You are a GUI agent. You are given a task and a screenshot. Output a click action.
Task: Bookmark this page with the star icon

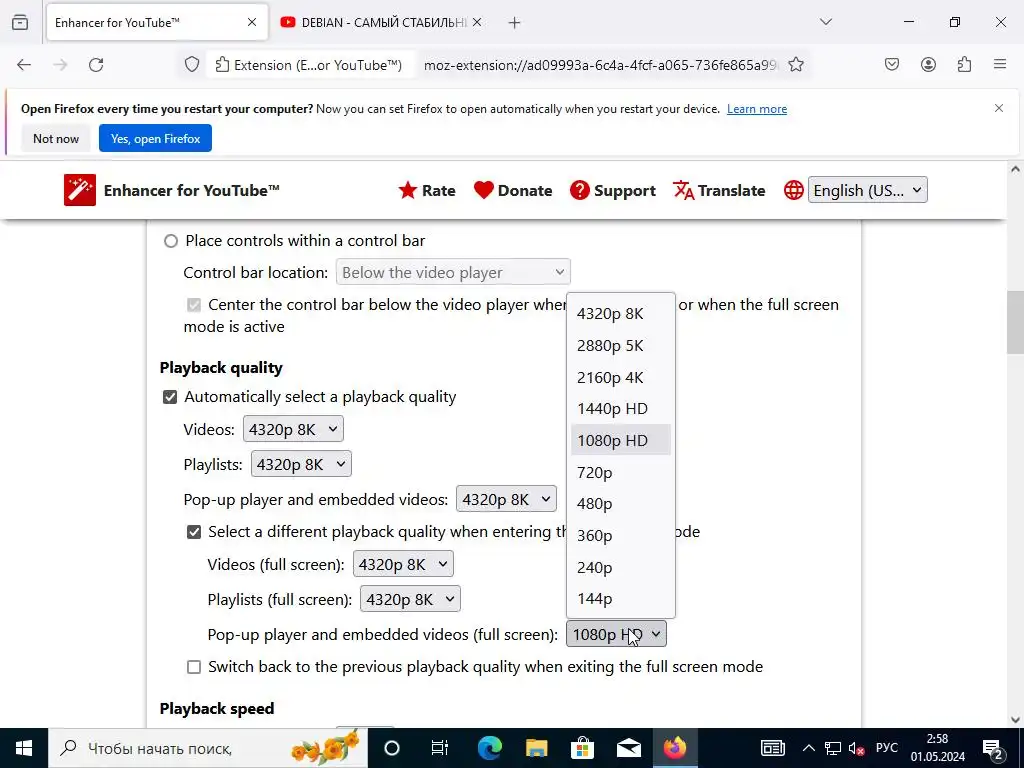tap(795, 65)
